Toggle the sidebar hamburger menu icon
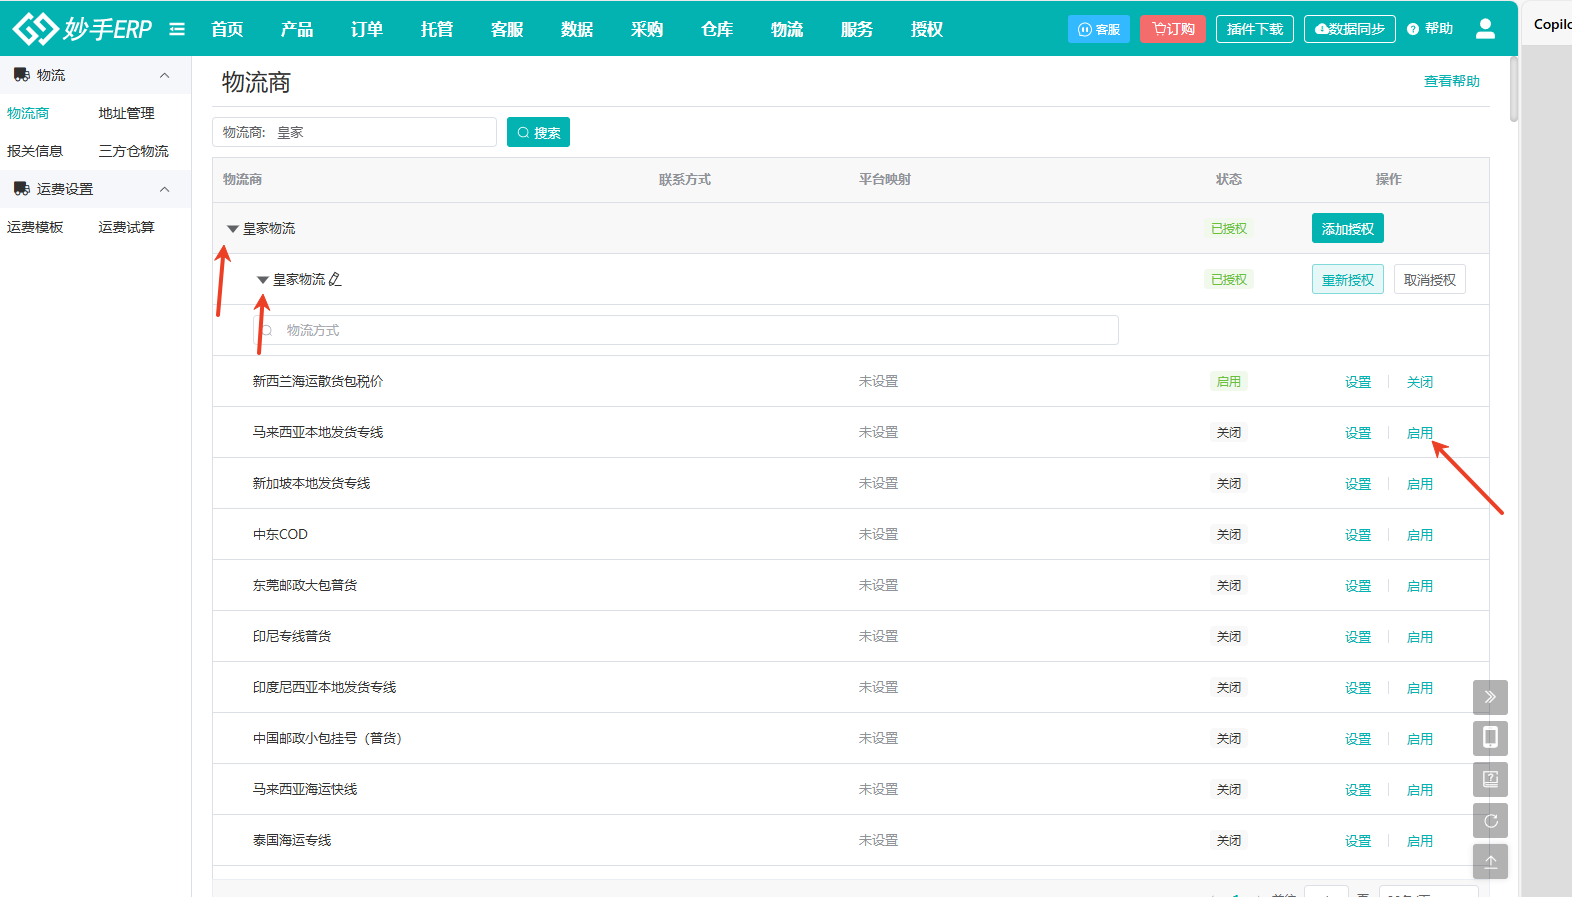The image size is (1572, 897). pyautogui.click(x=177, y=29)
